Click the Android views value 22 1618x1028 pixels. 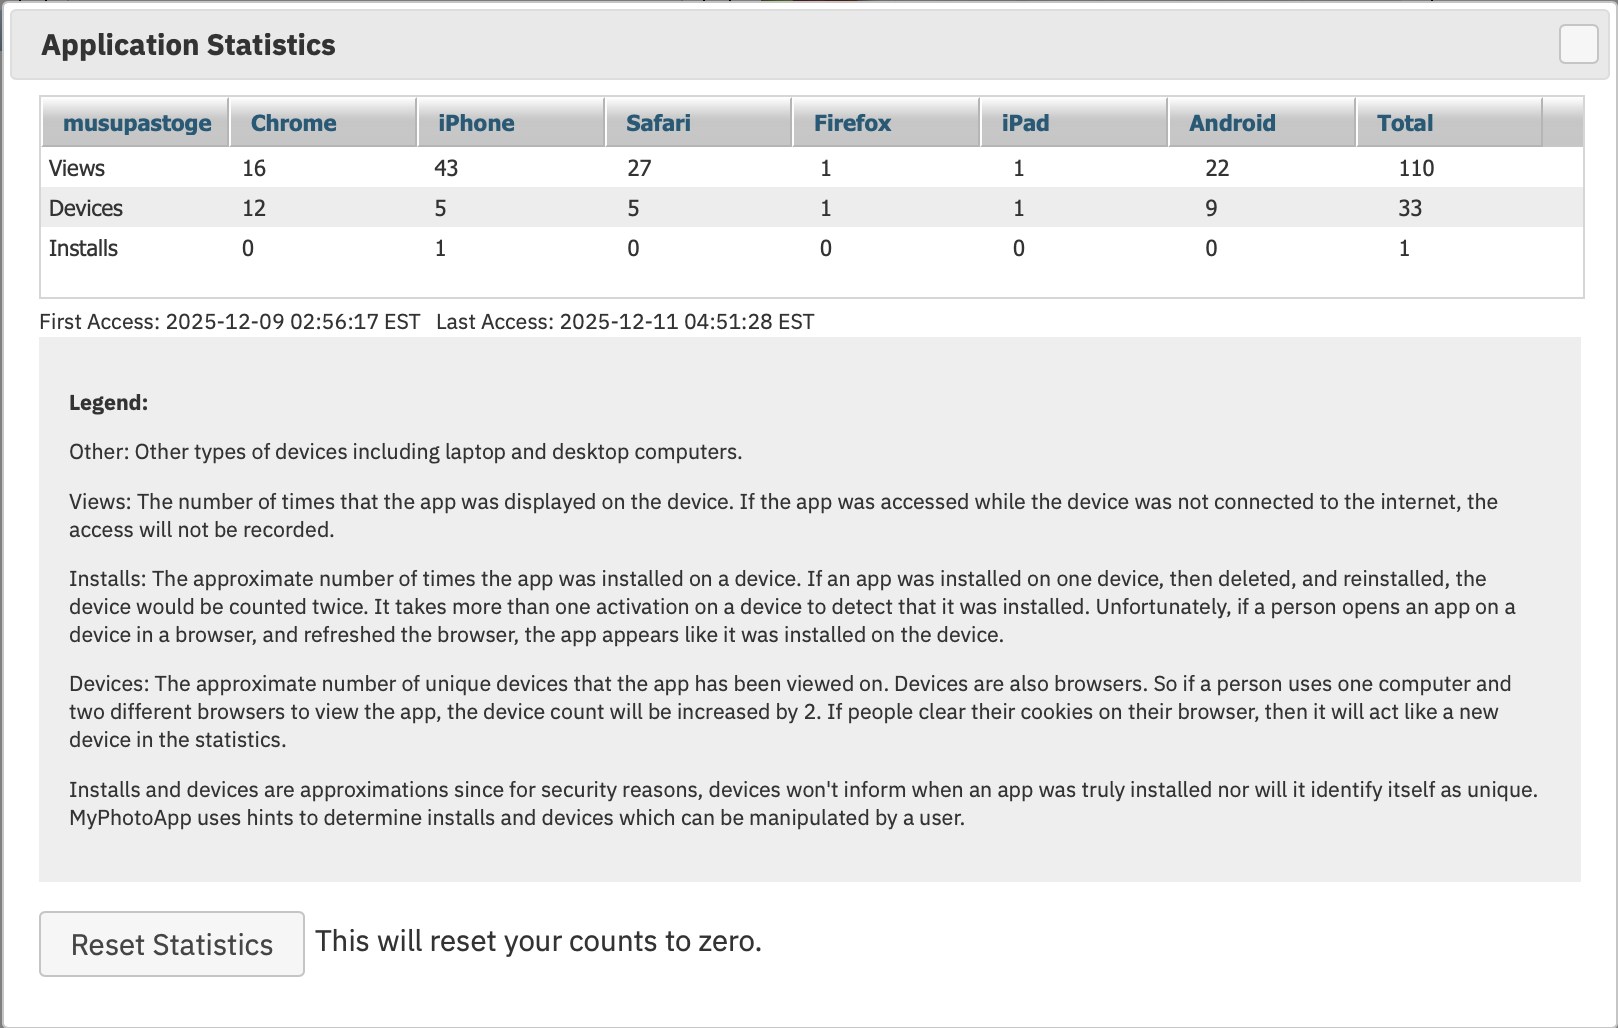(1217, 168)
